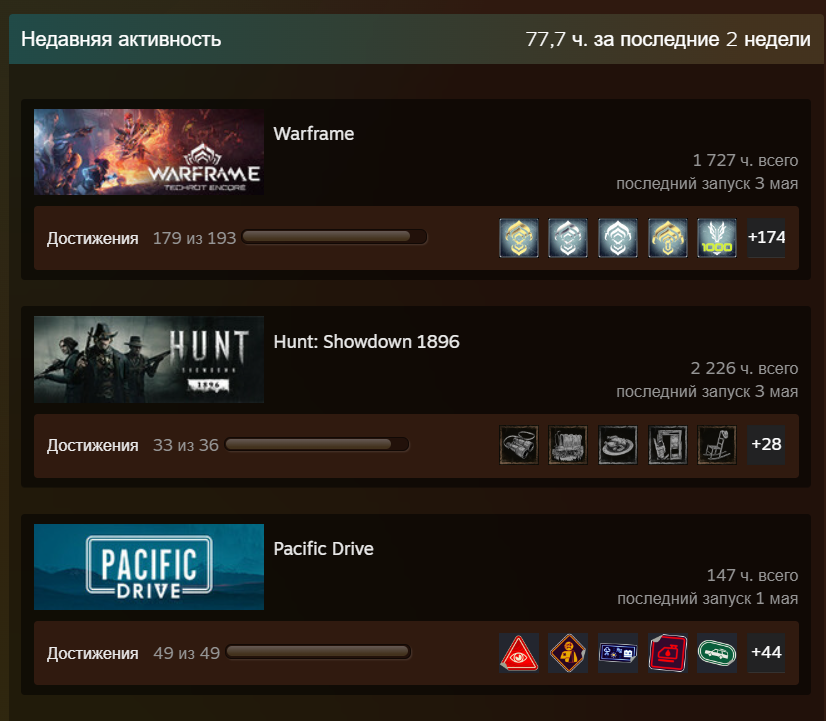Viewport: 826px width, 721px height.
Task: Click Pacific Drive's red gas can achievement
Action: 667,653
